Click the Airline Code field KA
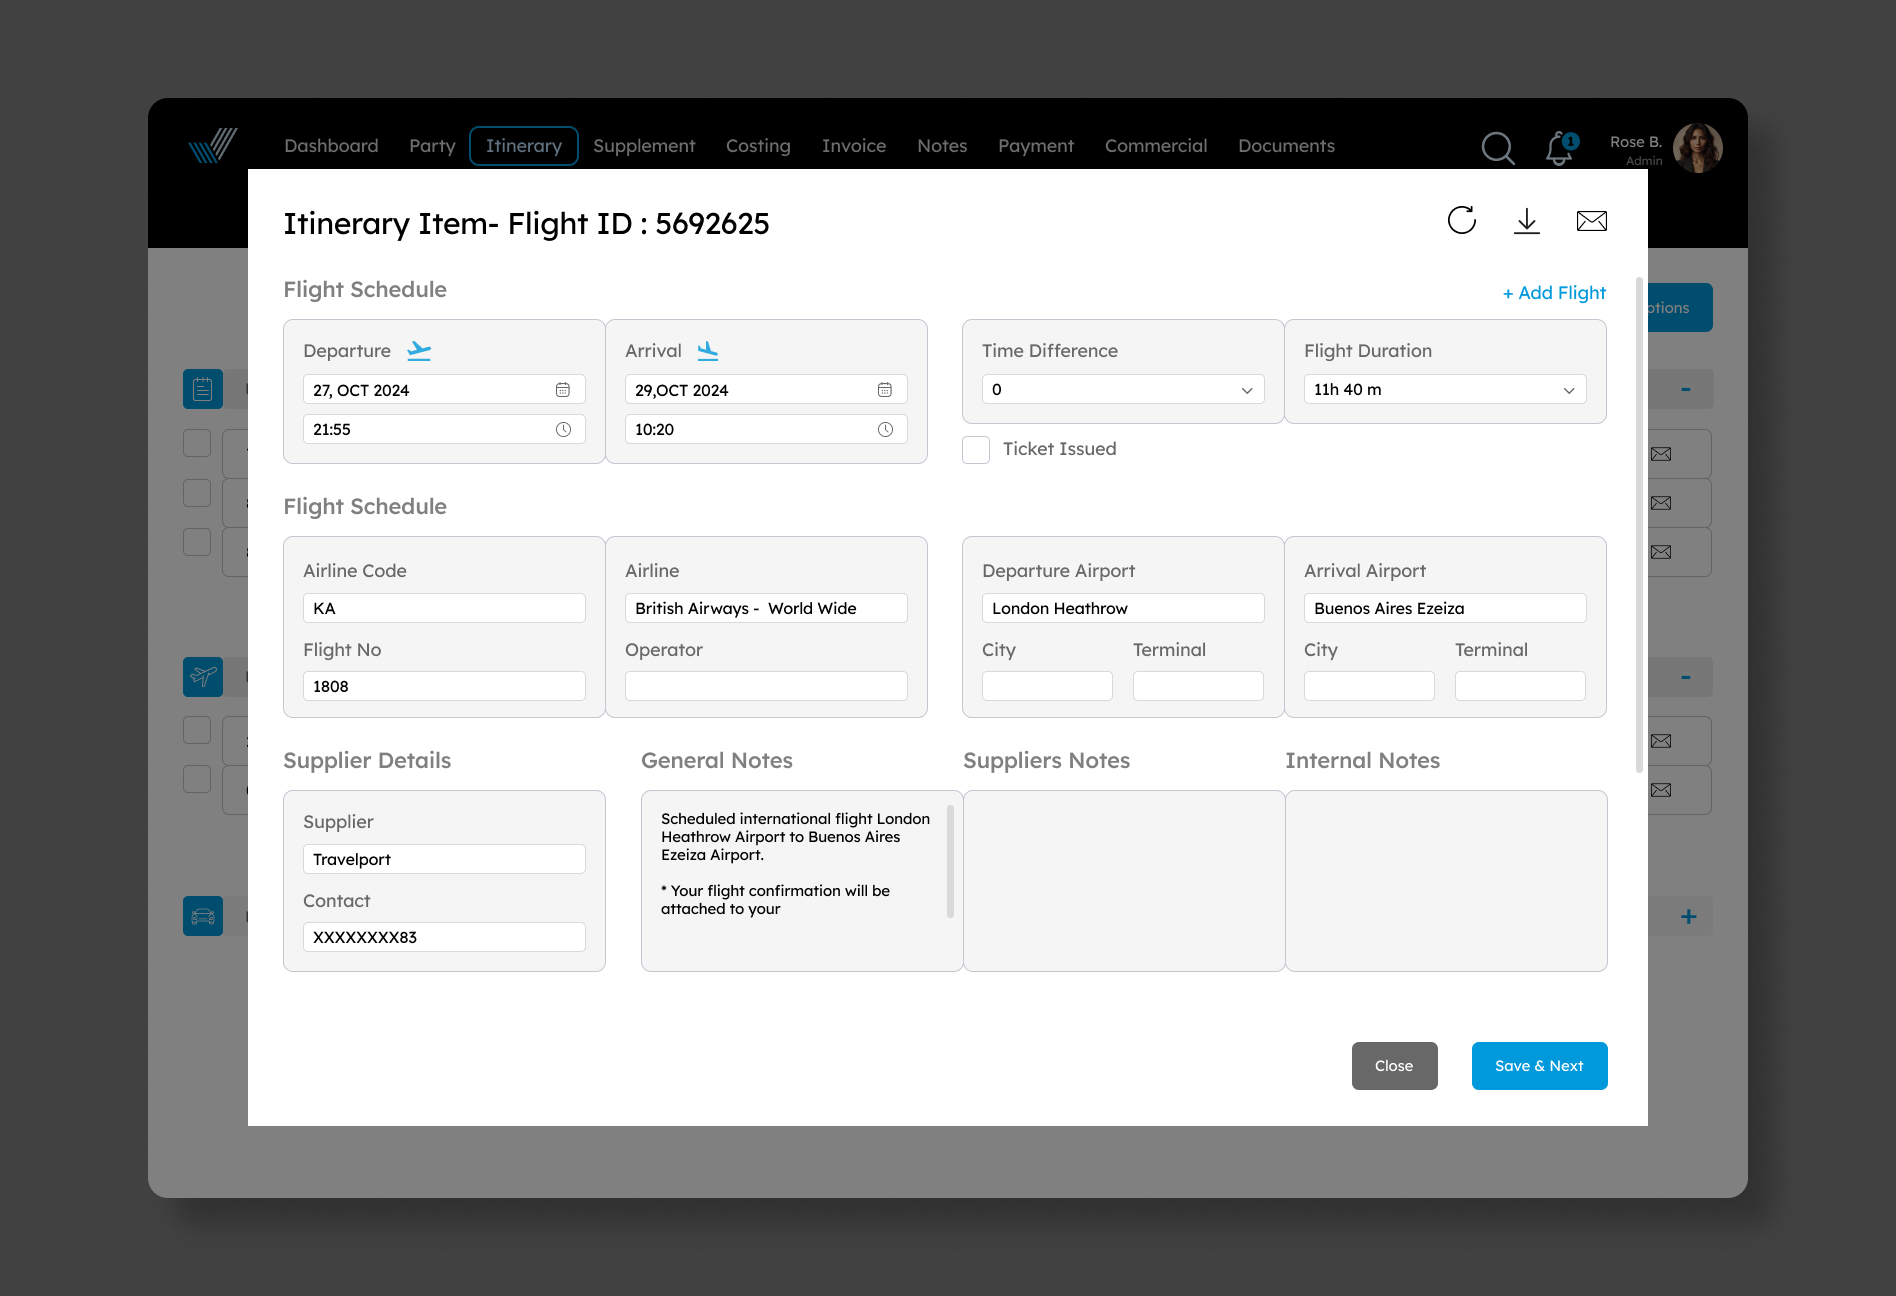 click(444, 608)
